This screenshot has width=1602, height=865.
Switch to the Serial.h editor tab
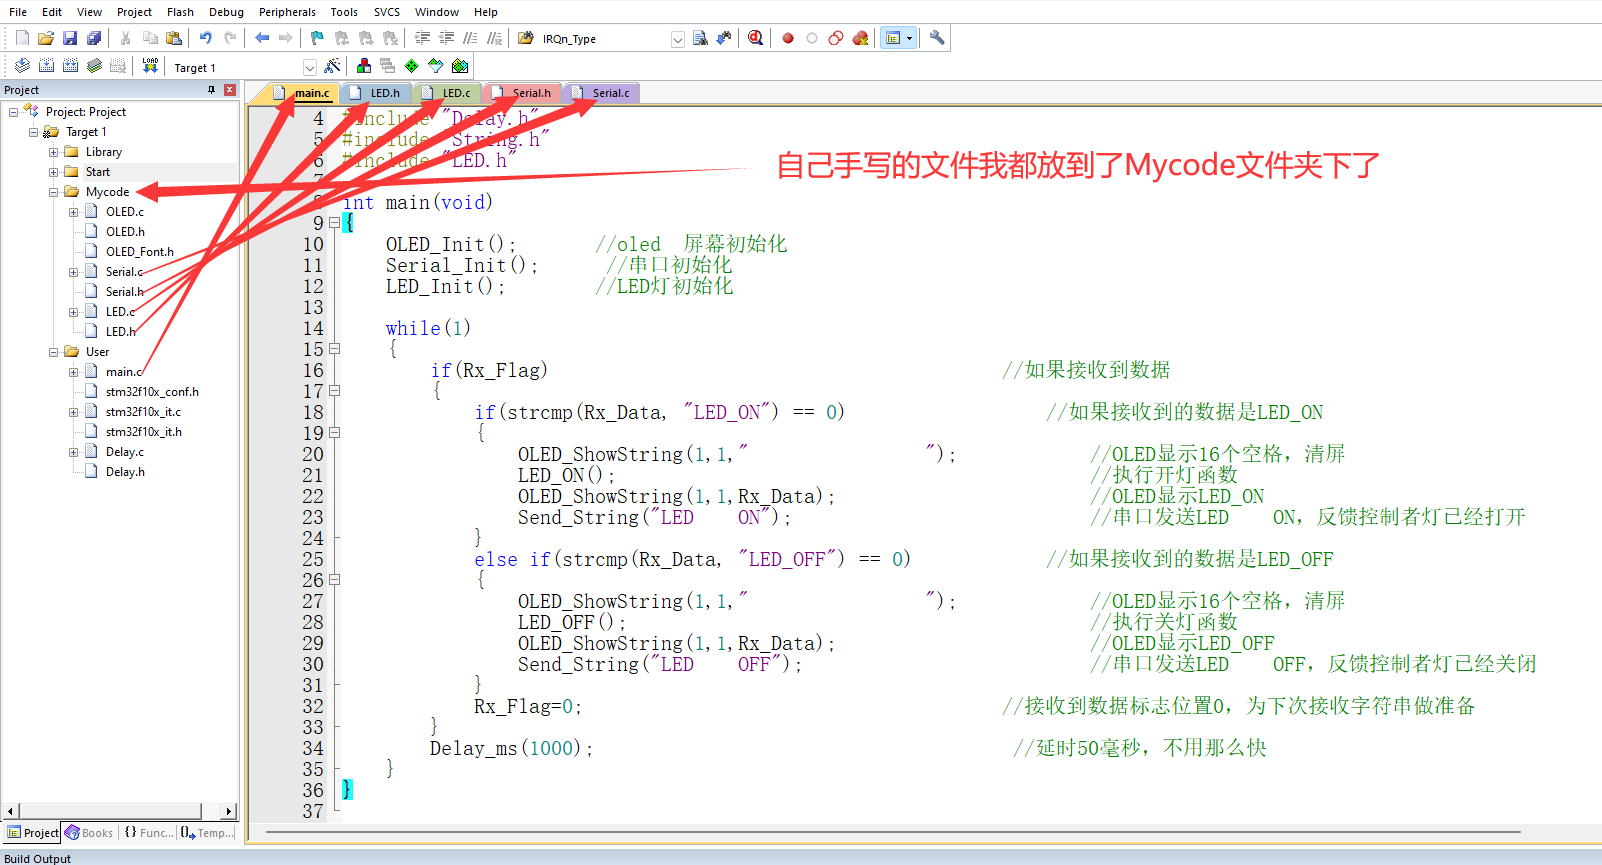point(523,93)
